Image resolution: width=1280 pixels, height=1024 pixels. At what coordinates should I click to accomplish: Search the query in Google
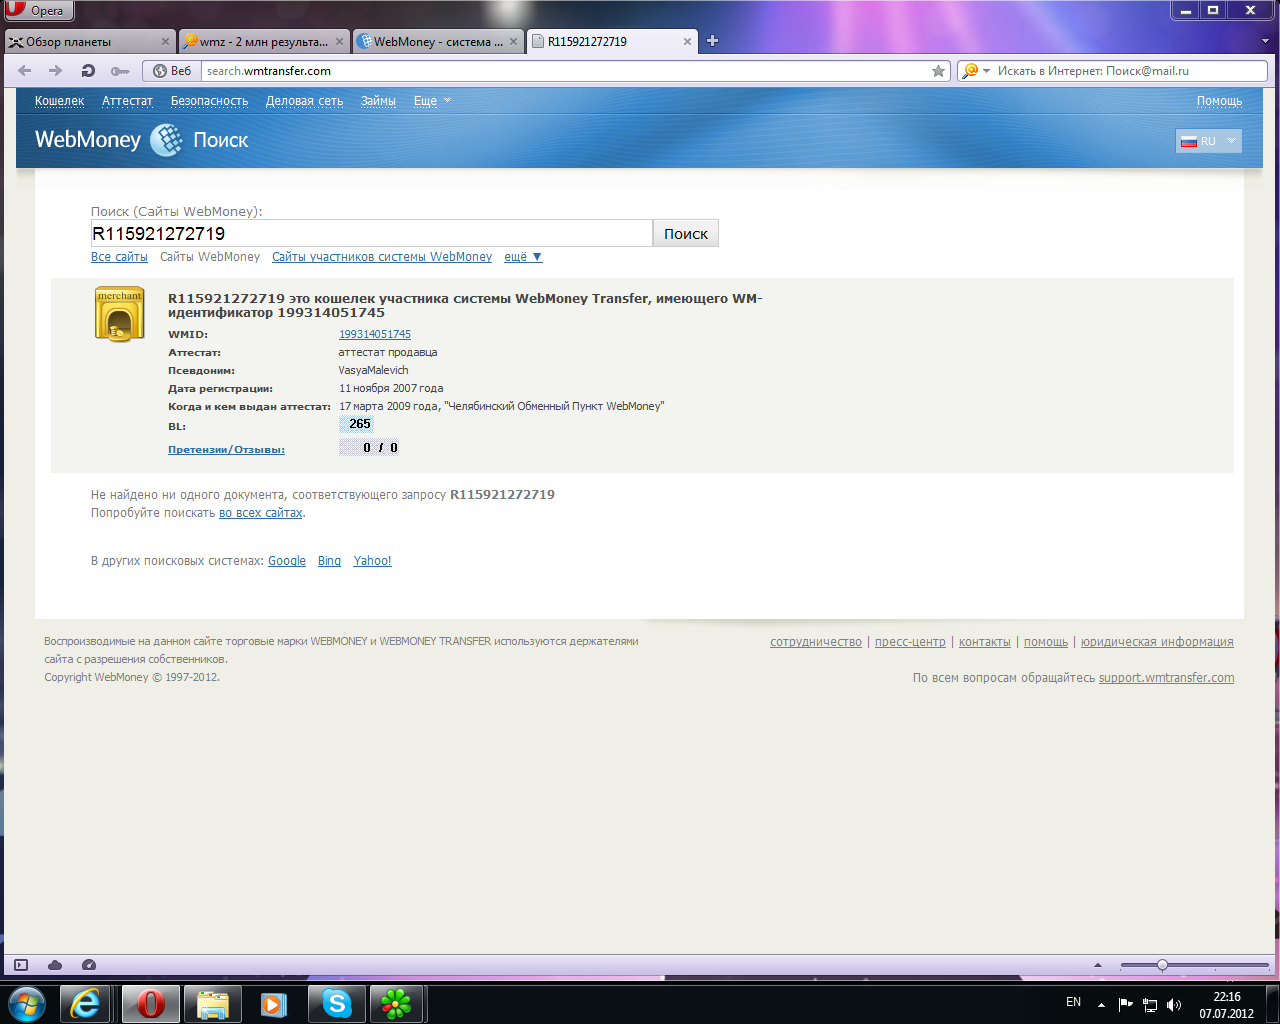pyautogui.click(x=287, y=561)
